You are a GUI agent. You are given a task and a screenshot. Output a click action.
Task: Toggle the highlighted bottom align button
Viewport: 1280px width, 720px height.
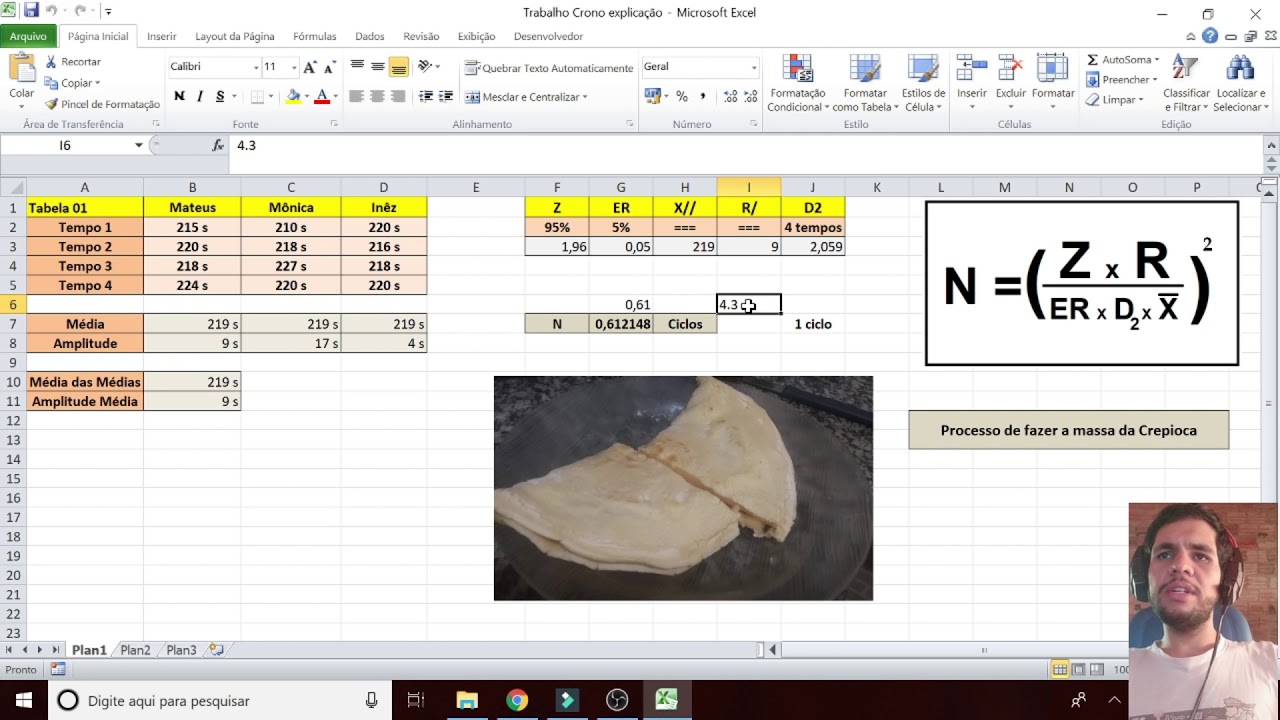[x=398, y=67]
